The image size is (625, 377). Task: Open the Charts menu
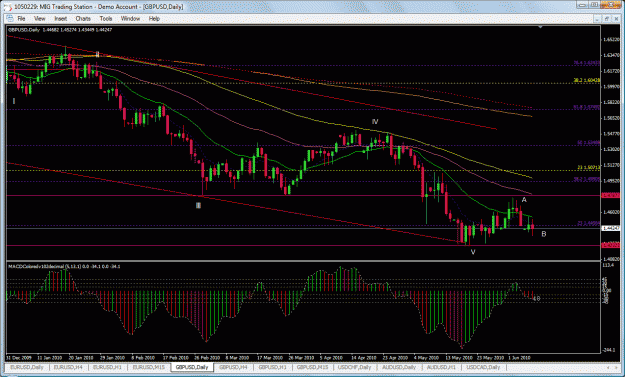[83, 19]
